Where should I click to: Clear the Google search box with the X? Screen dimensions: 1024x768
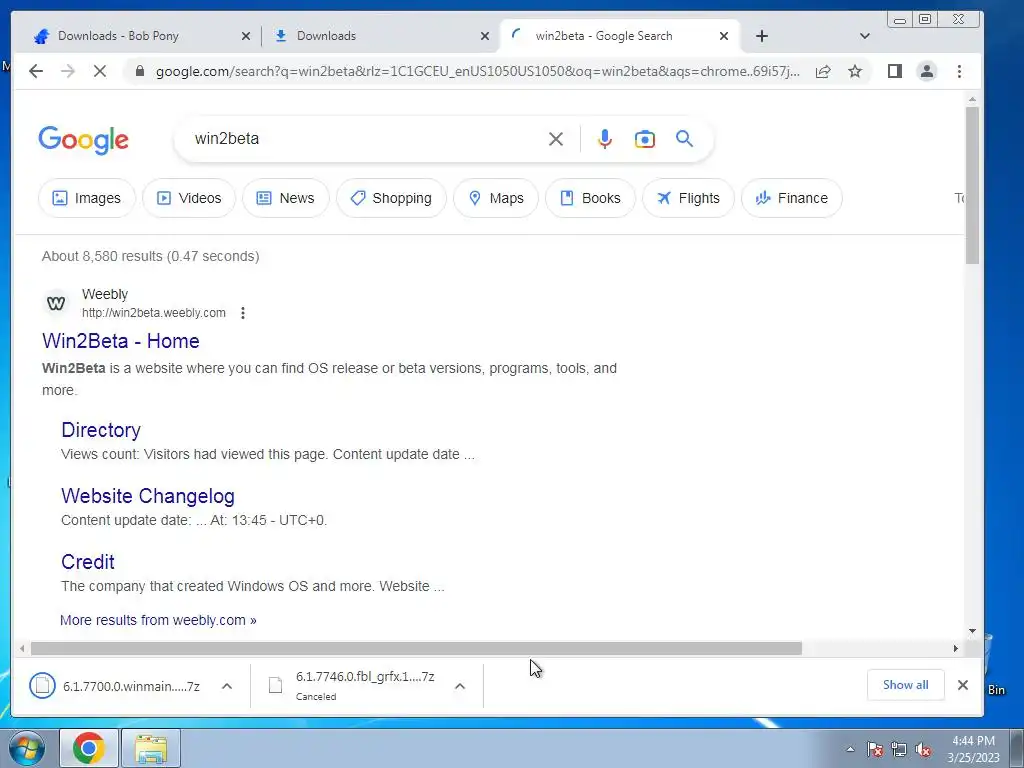coord(556,139)
